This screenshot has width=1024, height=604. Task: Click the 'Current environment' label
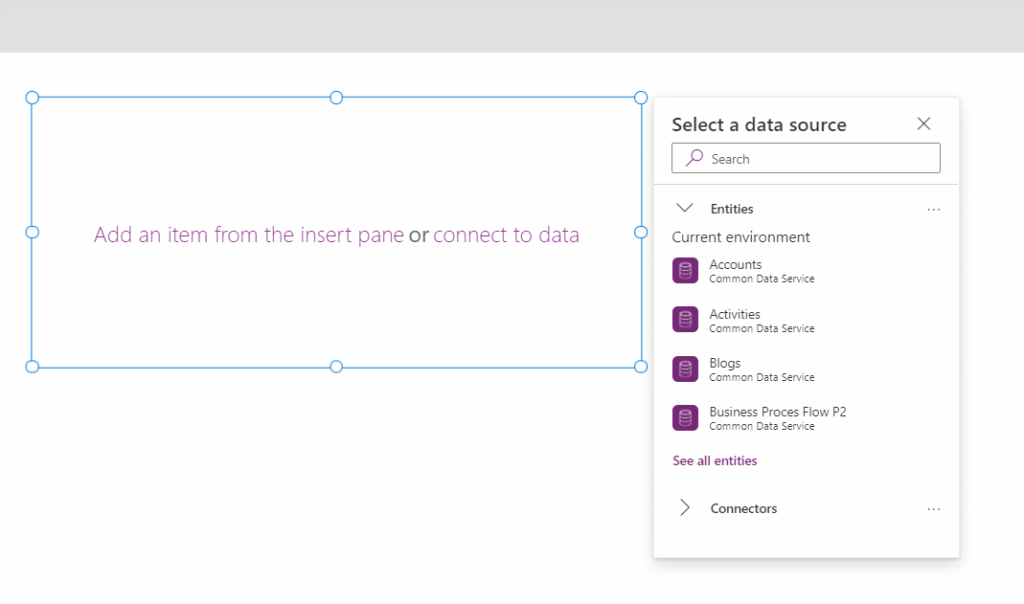pos(741,237)
